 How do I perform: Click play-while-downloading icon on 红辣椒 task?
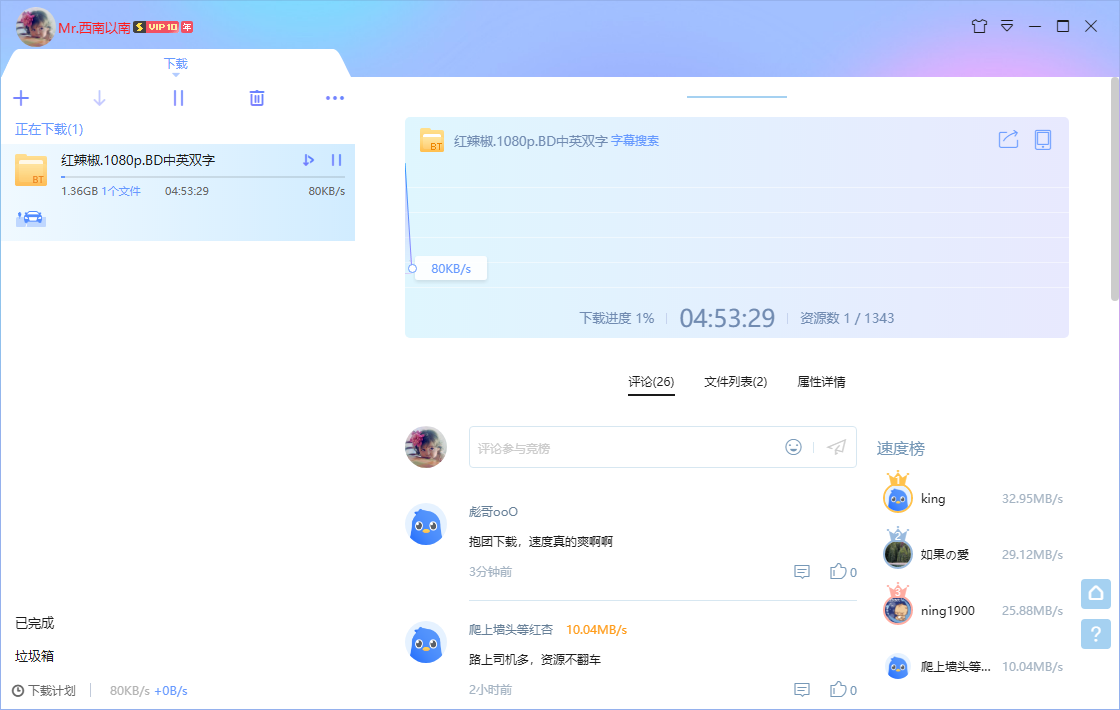[x=308, y=160]
